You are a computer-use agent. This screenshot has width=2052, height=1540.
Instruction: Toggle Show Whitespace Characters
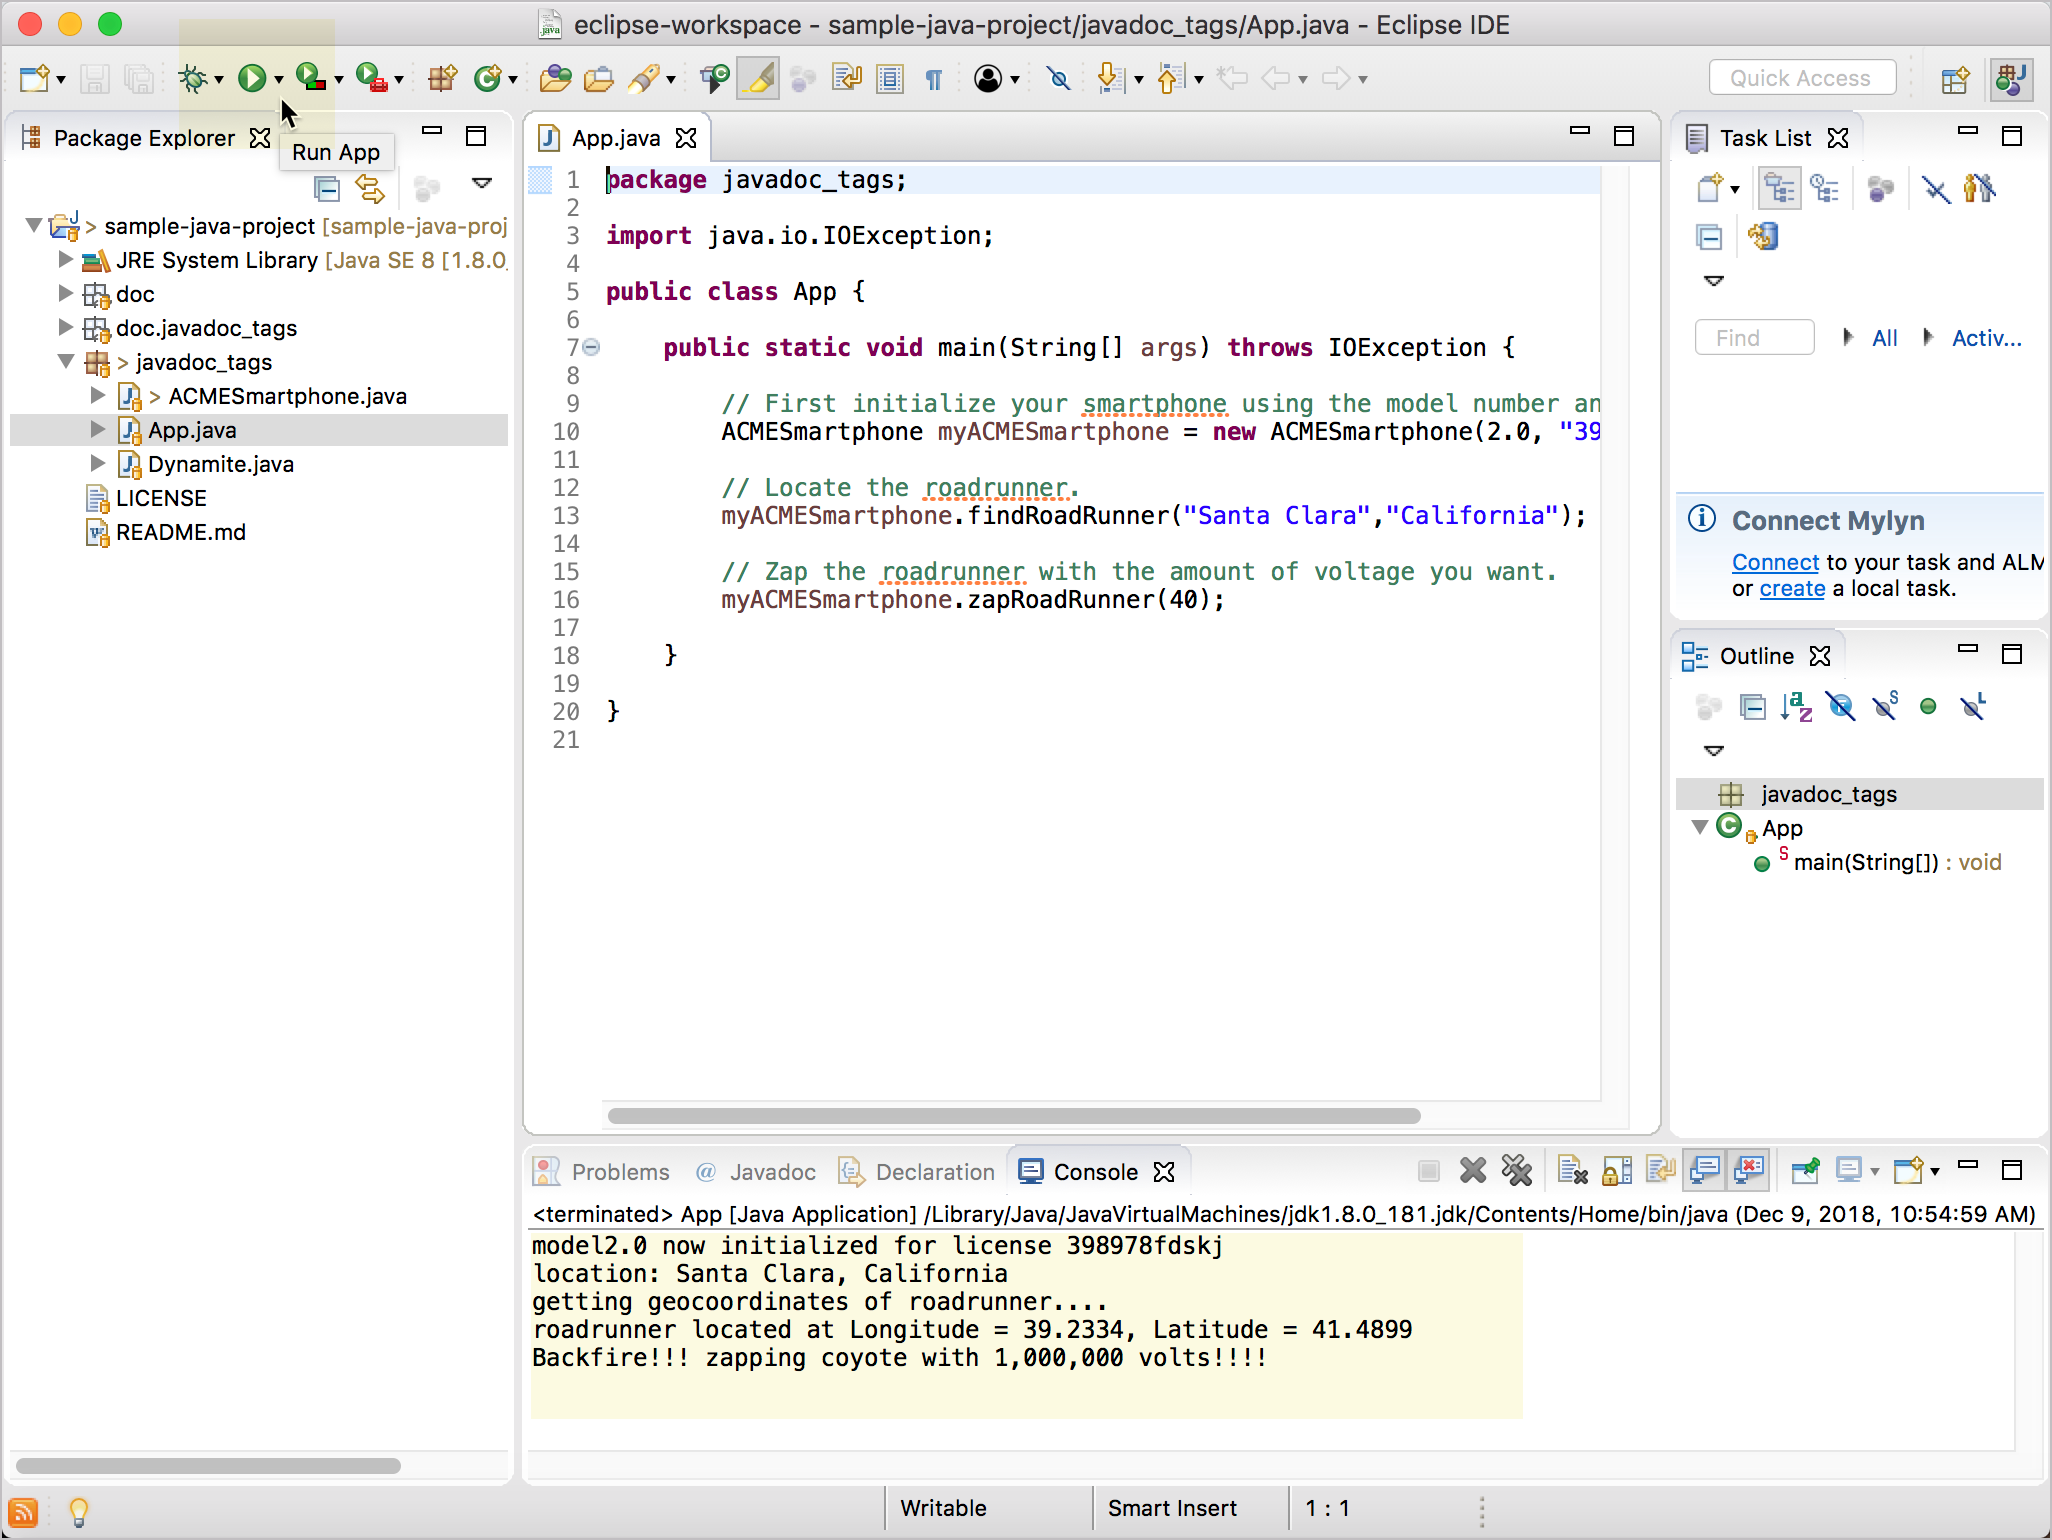tap(934, 78)
